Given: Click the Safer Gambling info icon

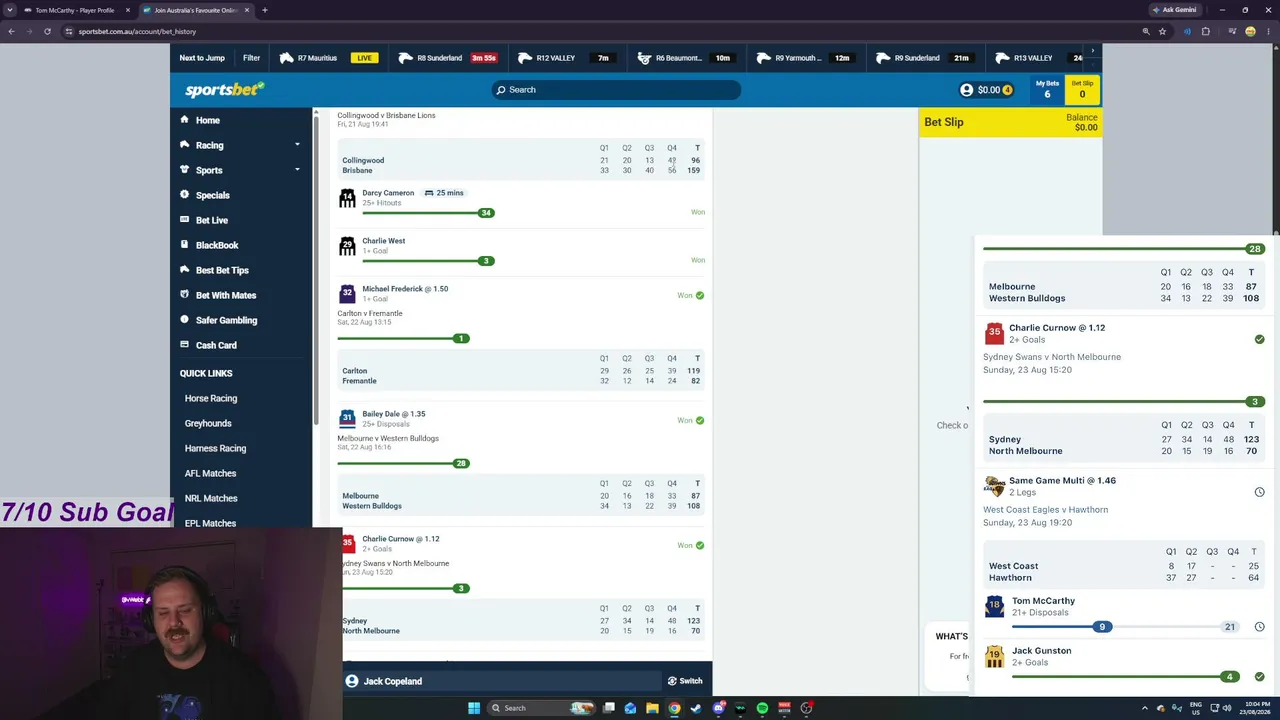Looking at the screenshot, I should tap(184, 320).
